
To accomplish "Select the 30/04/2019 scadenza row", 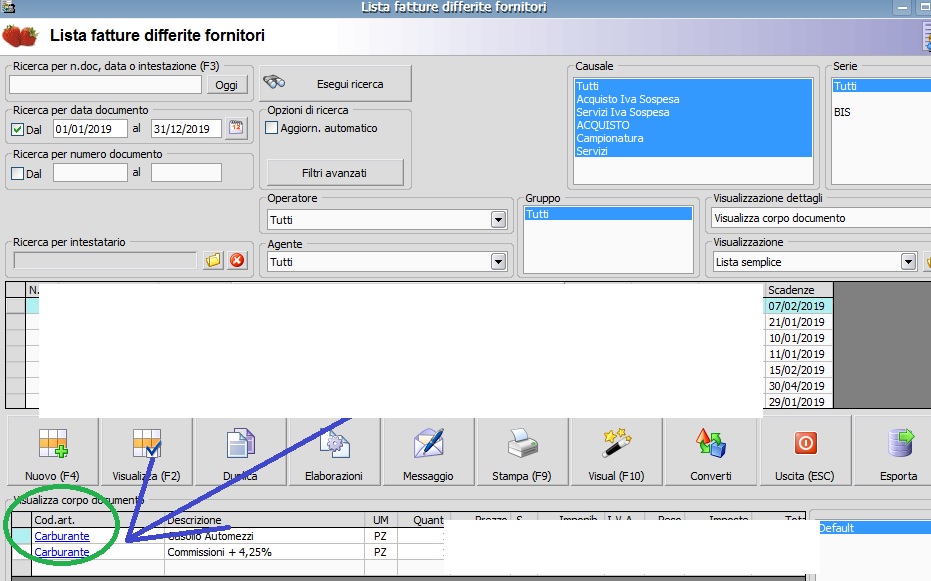I will pyautogui.click(x=798, y=386).
